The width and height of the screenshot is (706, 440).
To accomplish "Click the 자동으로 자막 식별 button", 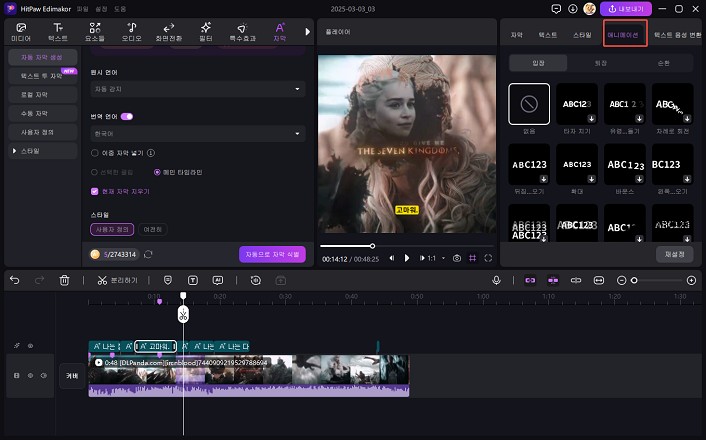I will 272,254.
